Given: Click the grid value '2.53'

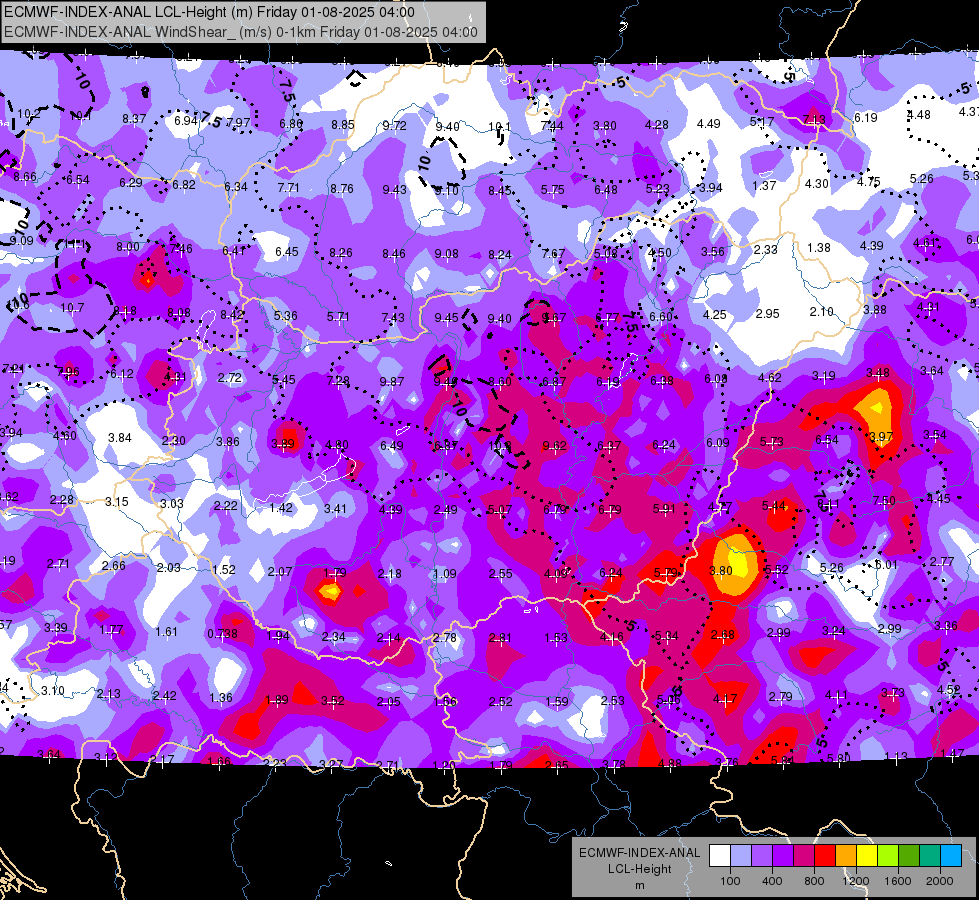Looking at the screenshot, I should [612, 700].
